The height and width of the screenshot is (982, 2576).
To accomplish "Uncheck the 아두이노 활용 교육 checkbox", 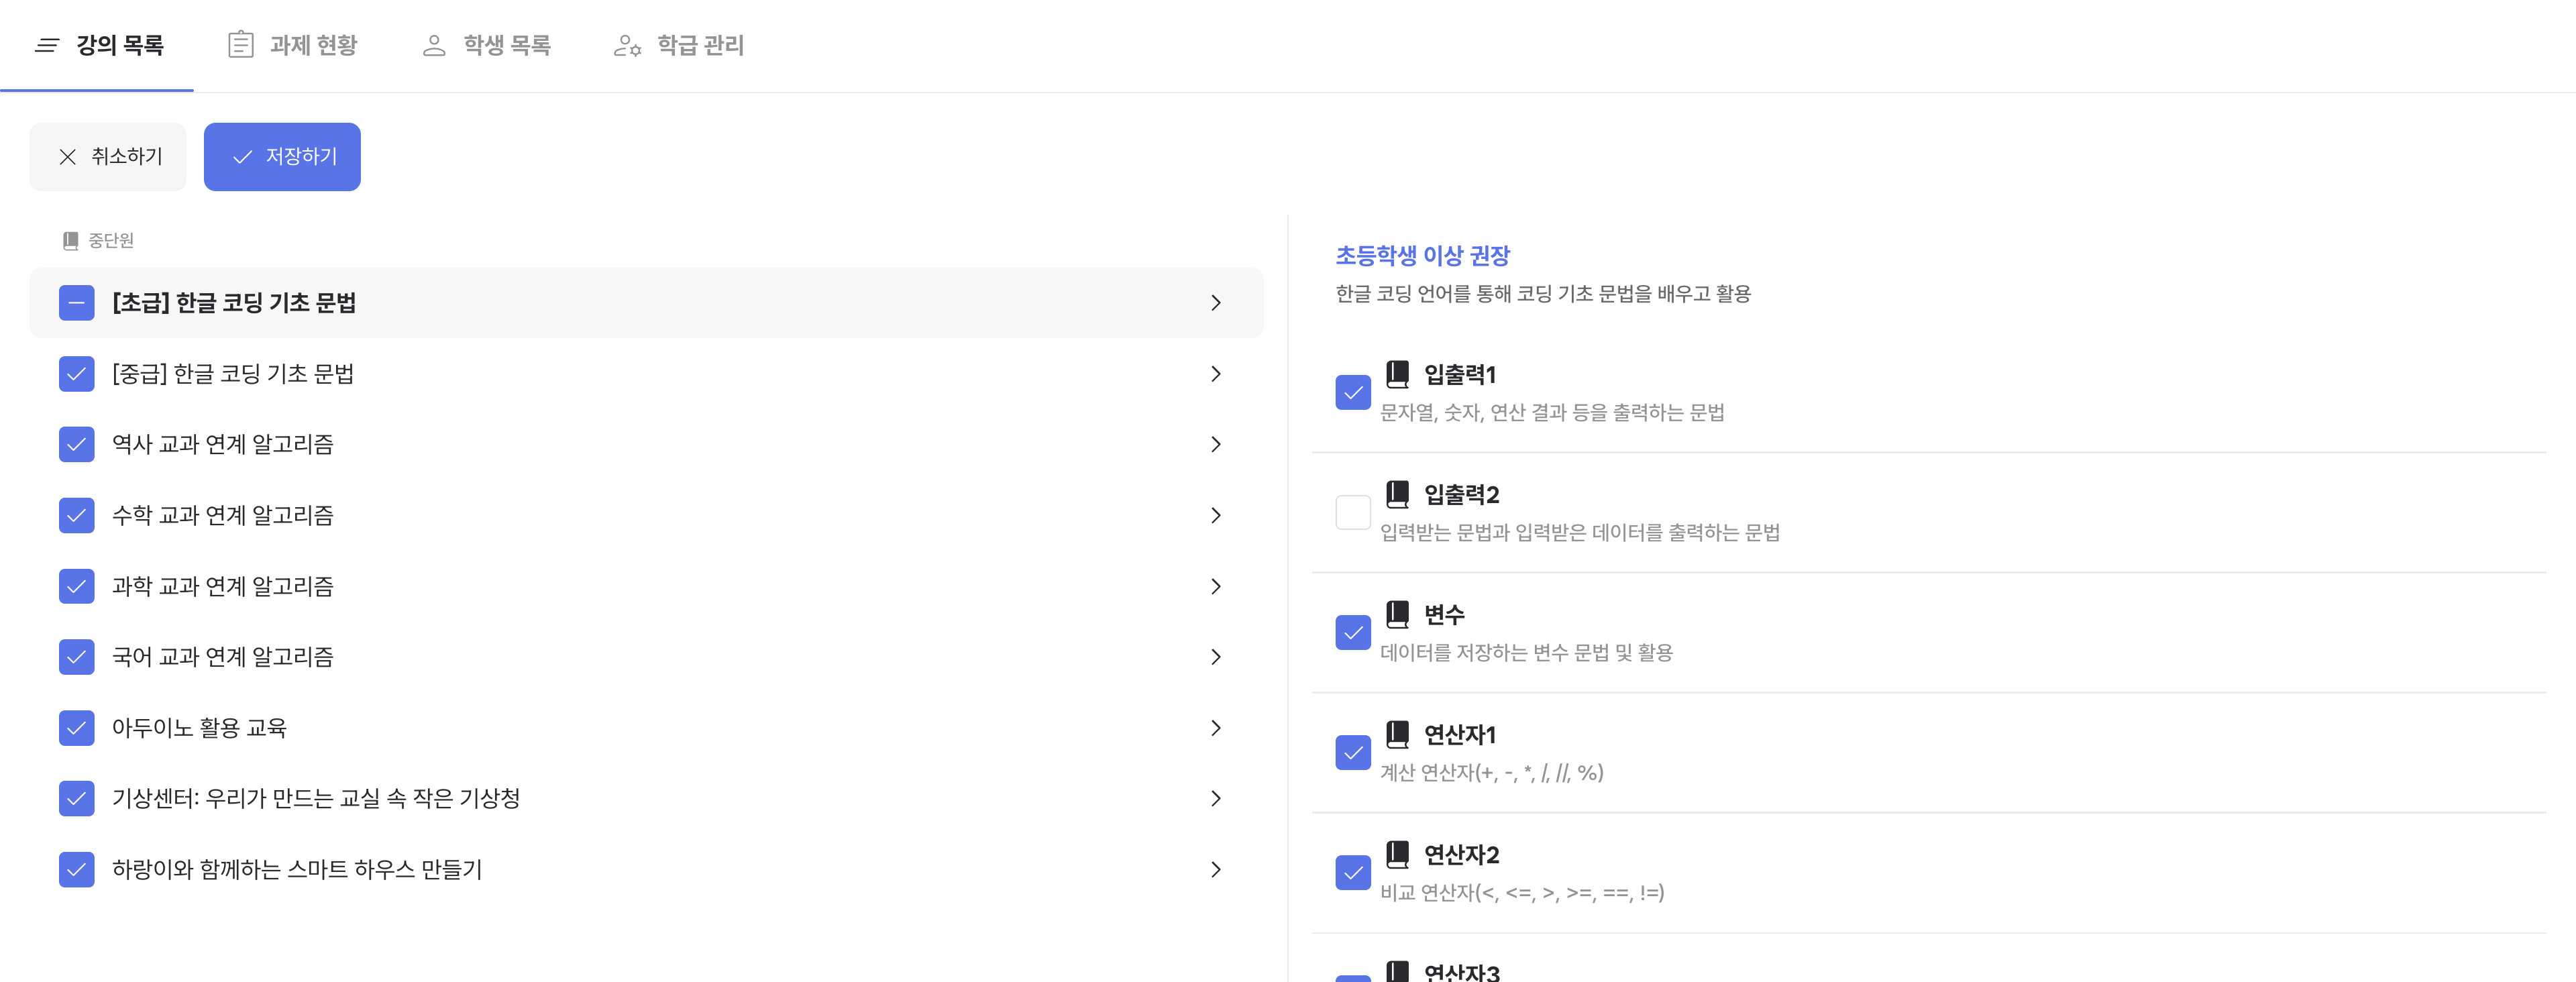I will pos(76,728).
